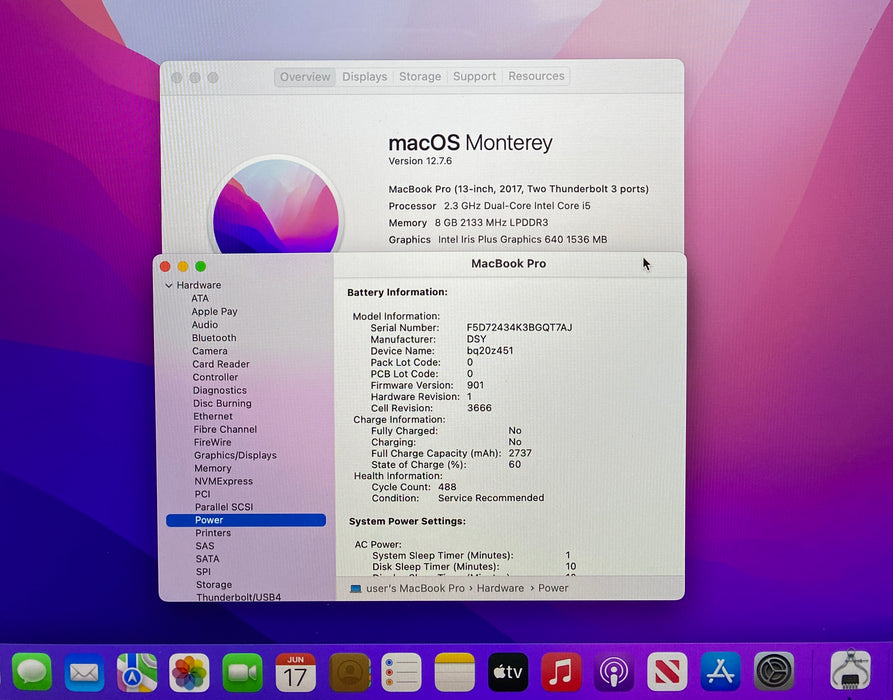Click the Service Recommended condition text
Image resolution: width=893 pixels, height=700 pixels.
pos(491,498)
